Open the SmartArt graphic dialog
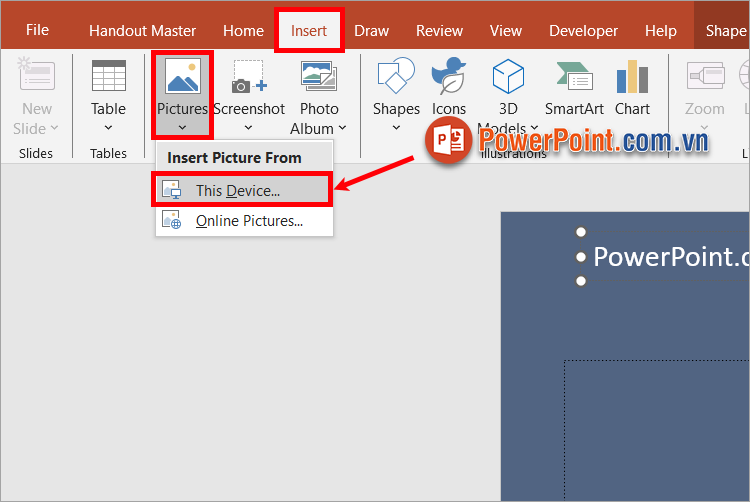 574,78
